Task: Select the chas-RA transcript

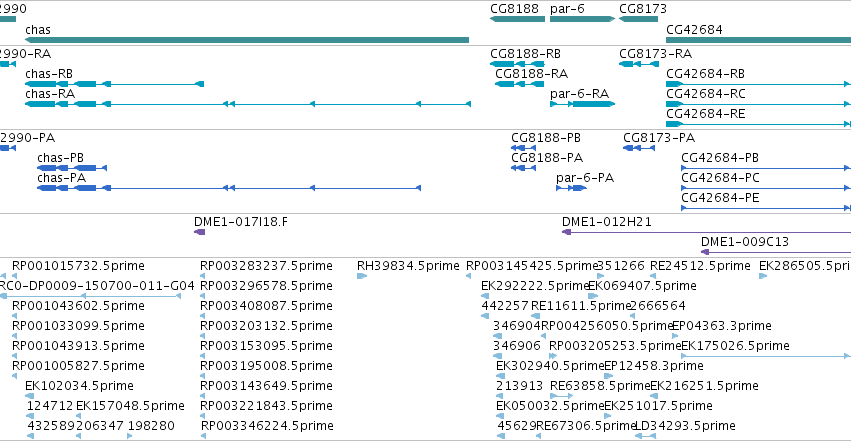Action: [x=247, y=104]
